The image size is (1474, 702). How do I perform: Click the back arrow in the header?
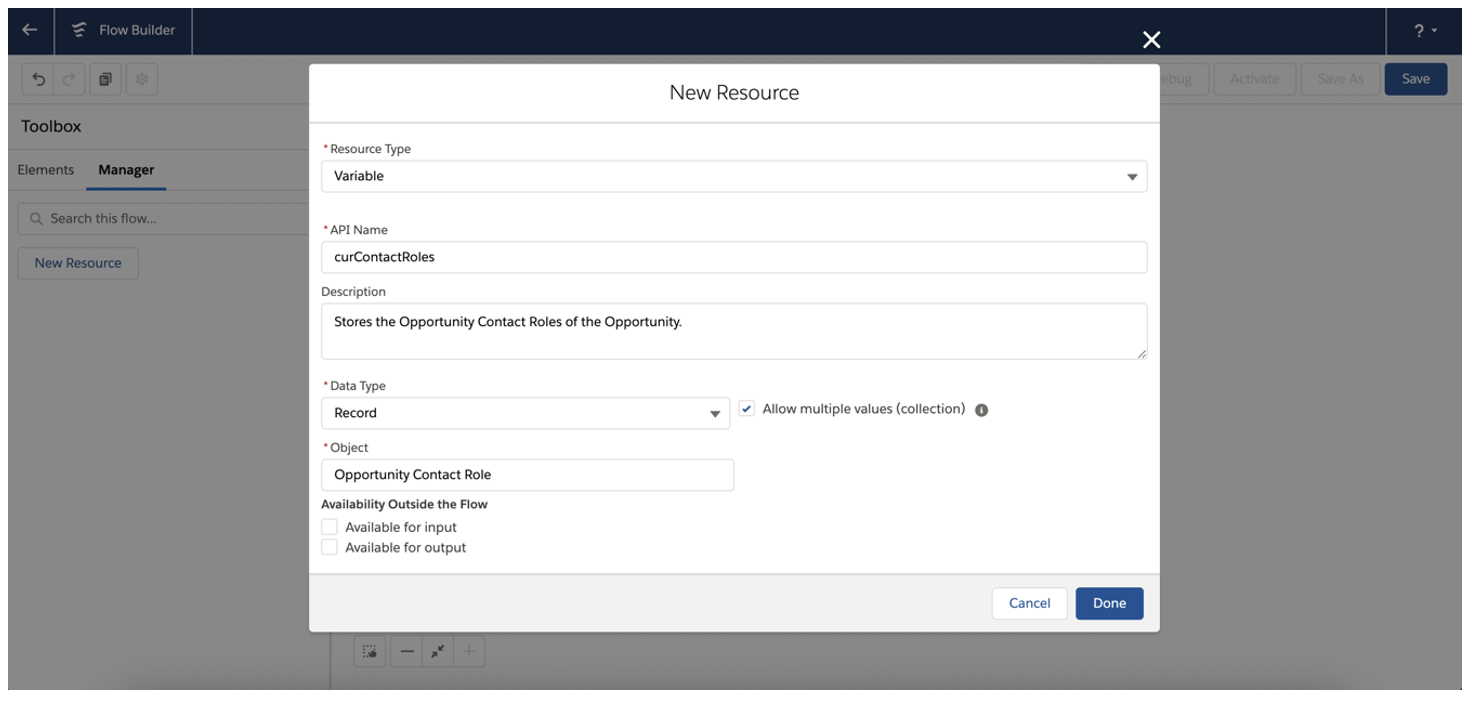[30, 30]
